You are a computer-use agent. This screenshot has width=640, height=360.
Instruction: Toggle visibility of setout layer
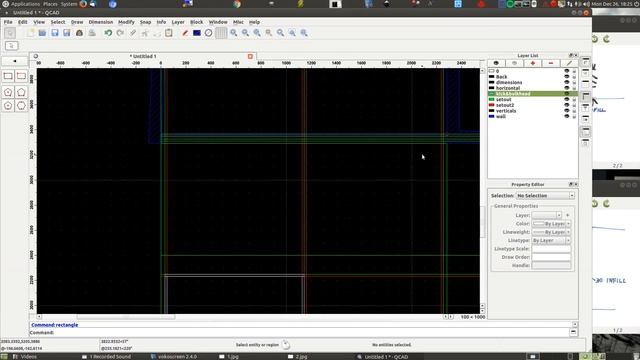click(567, 100)
